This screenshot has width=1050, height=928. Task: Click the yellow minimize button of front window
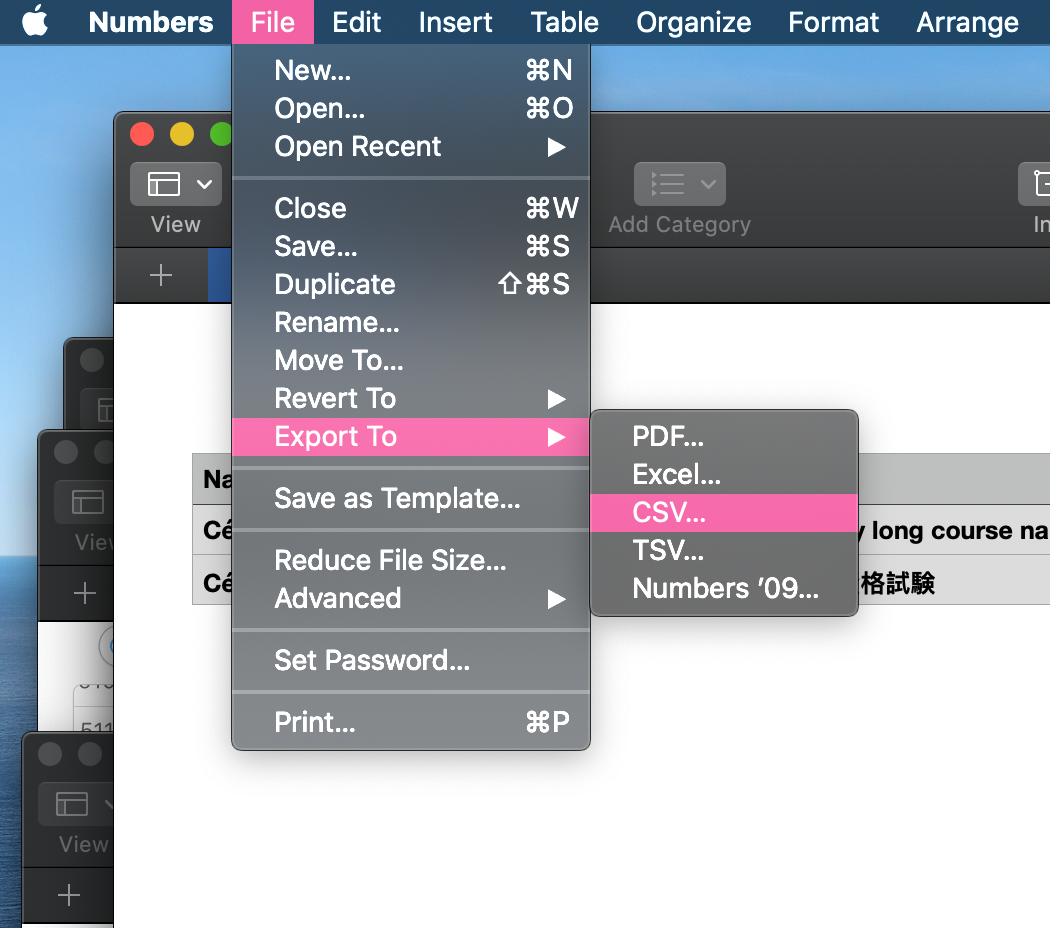tap(181, 134)
